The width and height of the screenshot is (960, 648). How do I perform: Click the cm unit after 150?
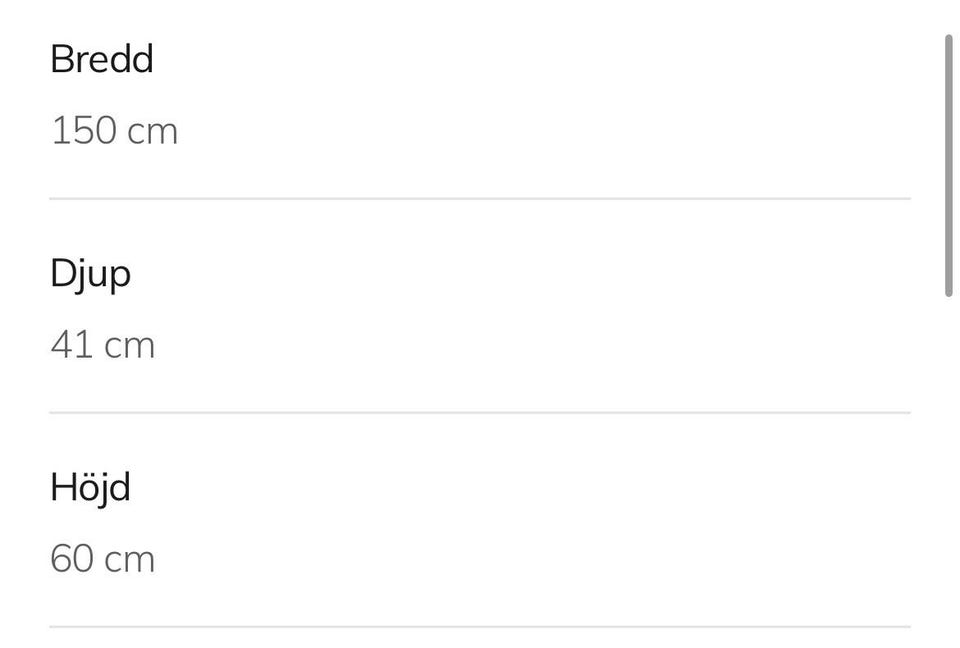coord(152,133)
